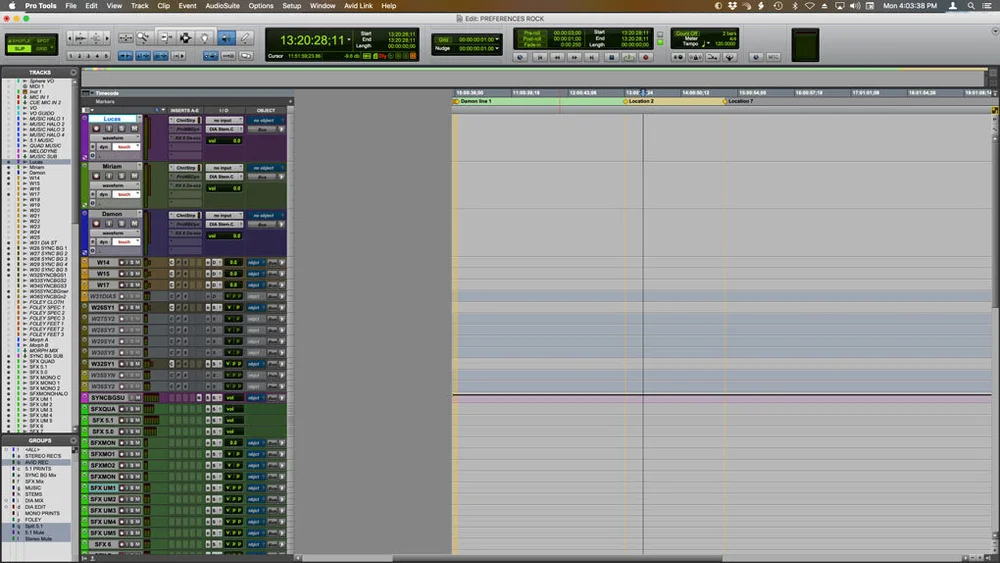Viewport: 1000px width, 563px height.
Task: Click the Damon track name
Action: click(112, 214)
